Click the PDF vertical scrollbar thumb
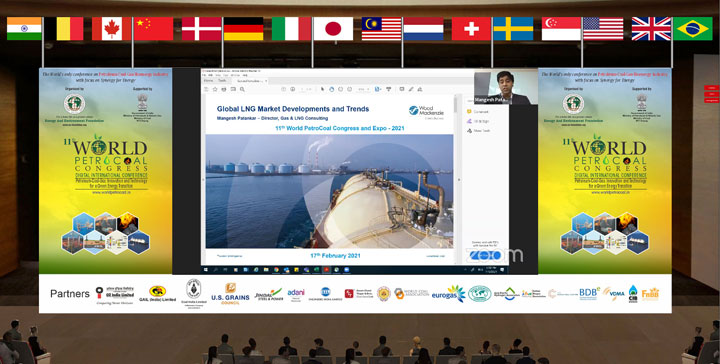The image size is (720, 364). (456, 105)
